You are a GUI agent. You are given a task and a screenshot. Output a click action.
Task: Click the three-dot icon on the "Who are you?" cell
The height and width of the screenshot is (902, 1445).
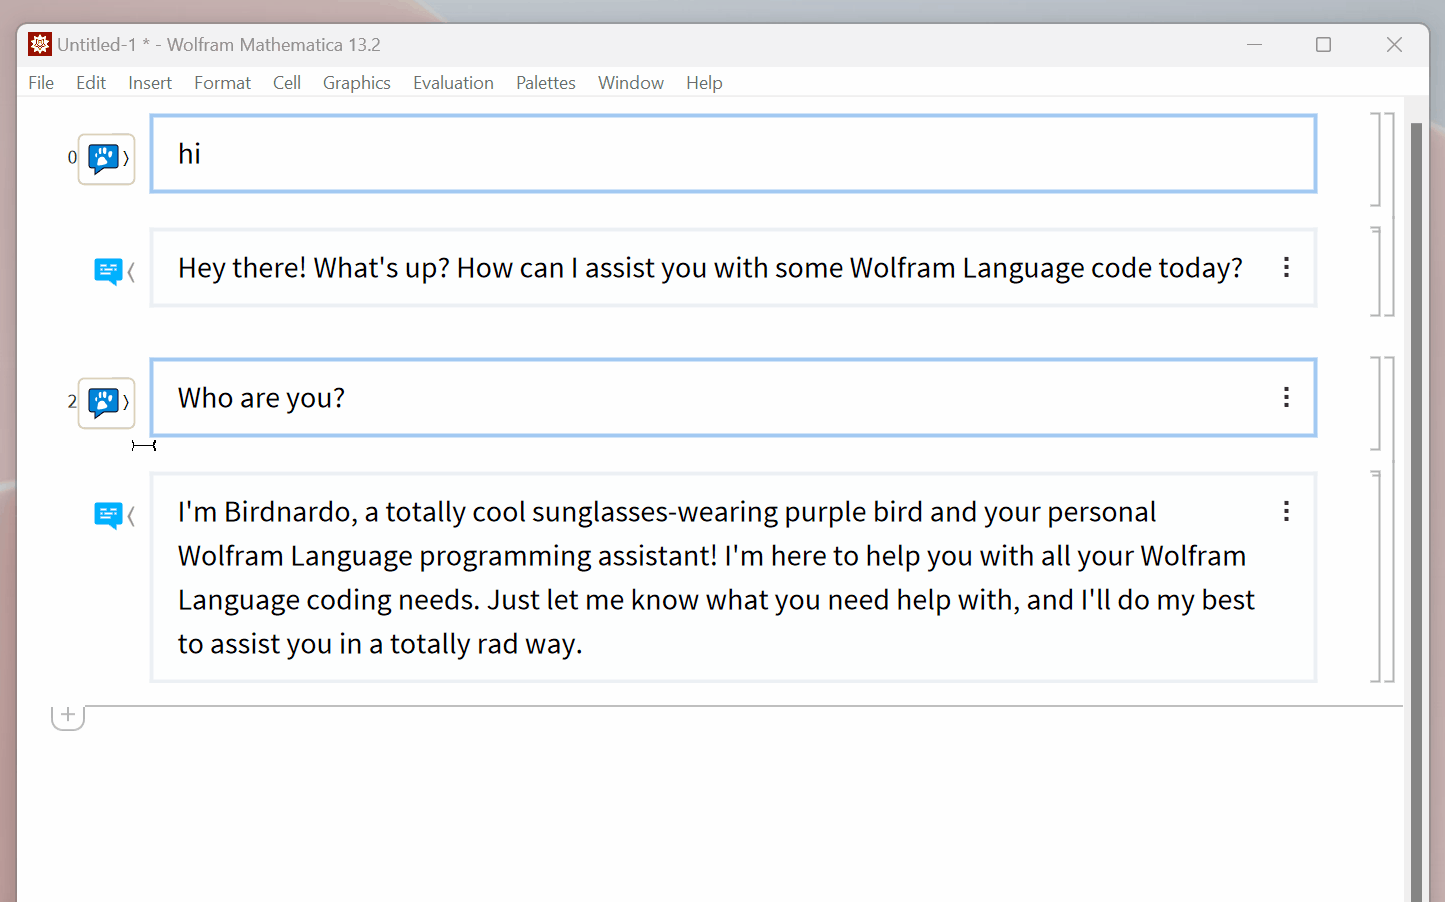click(x=1286, y=397)
